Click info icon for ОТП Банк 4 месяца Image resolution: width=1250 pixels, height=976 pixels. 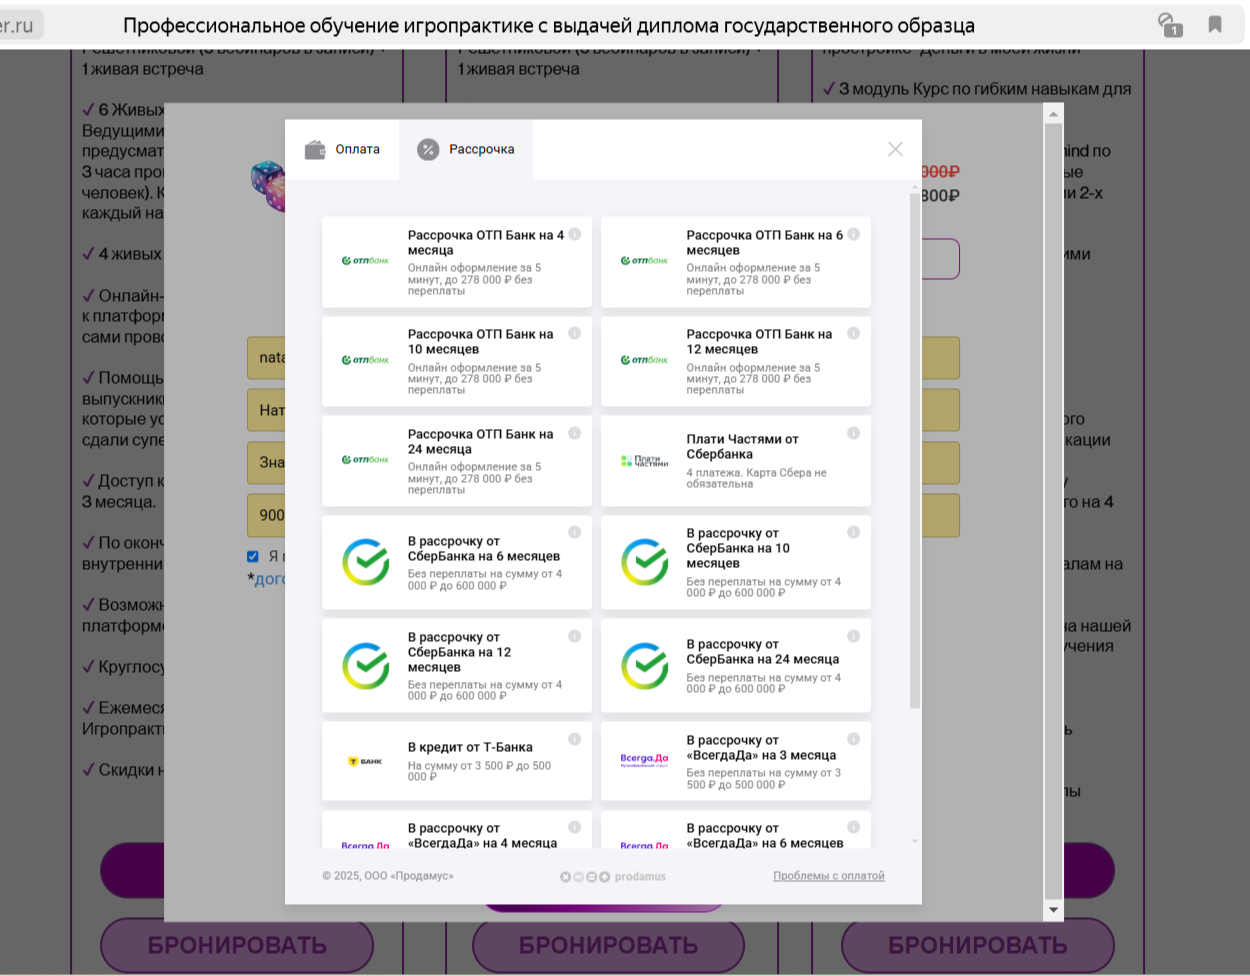tap(574, 234)
